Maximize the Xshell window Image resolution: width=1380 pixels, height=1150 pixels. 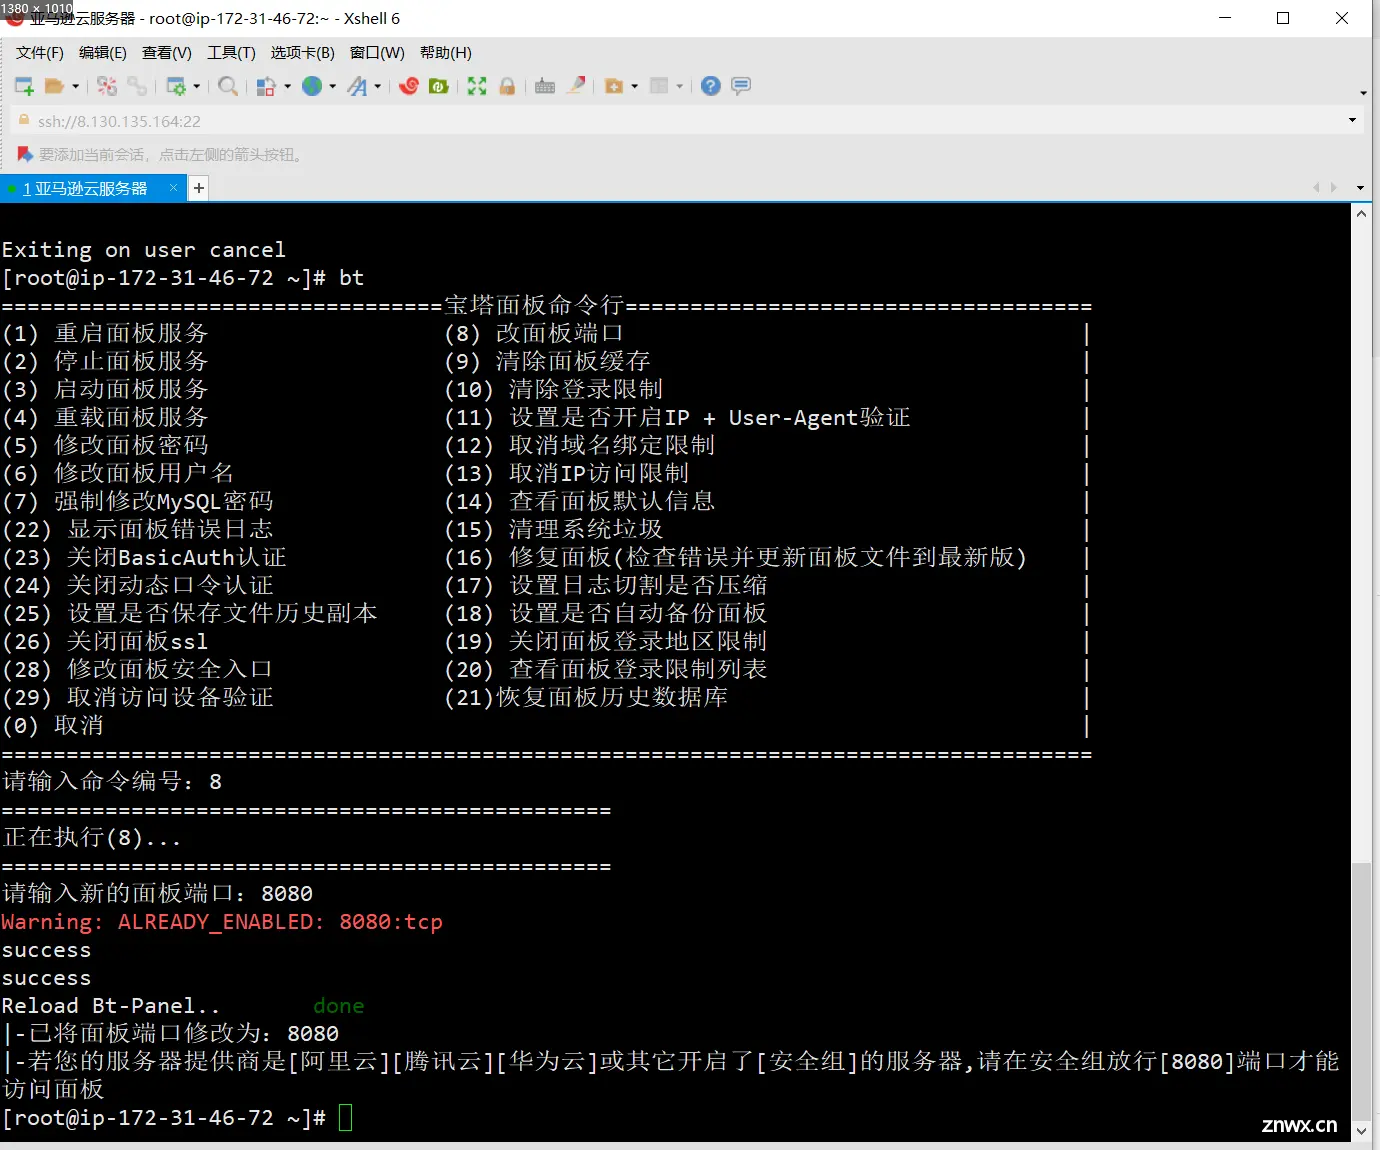(1283, 18)
